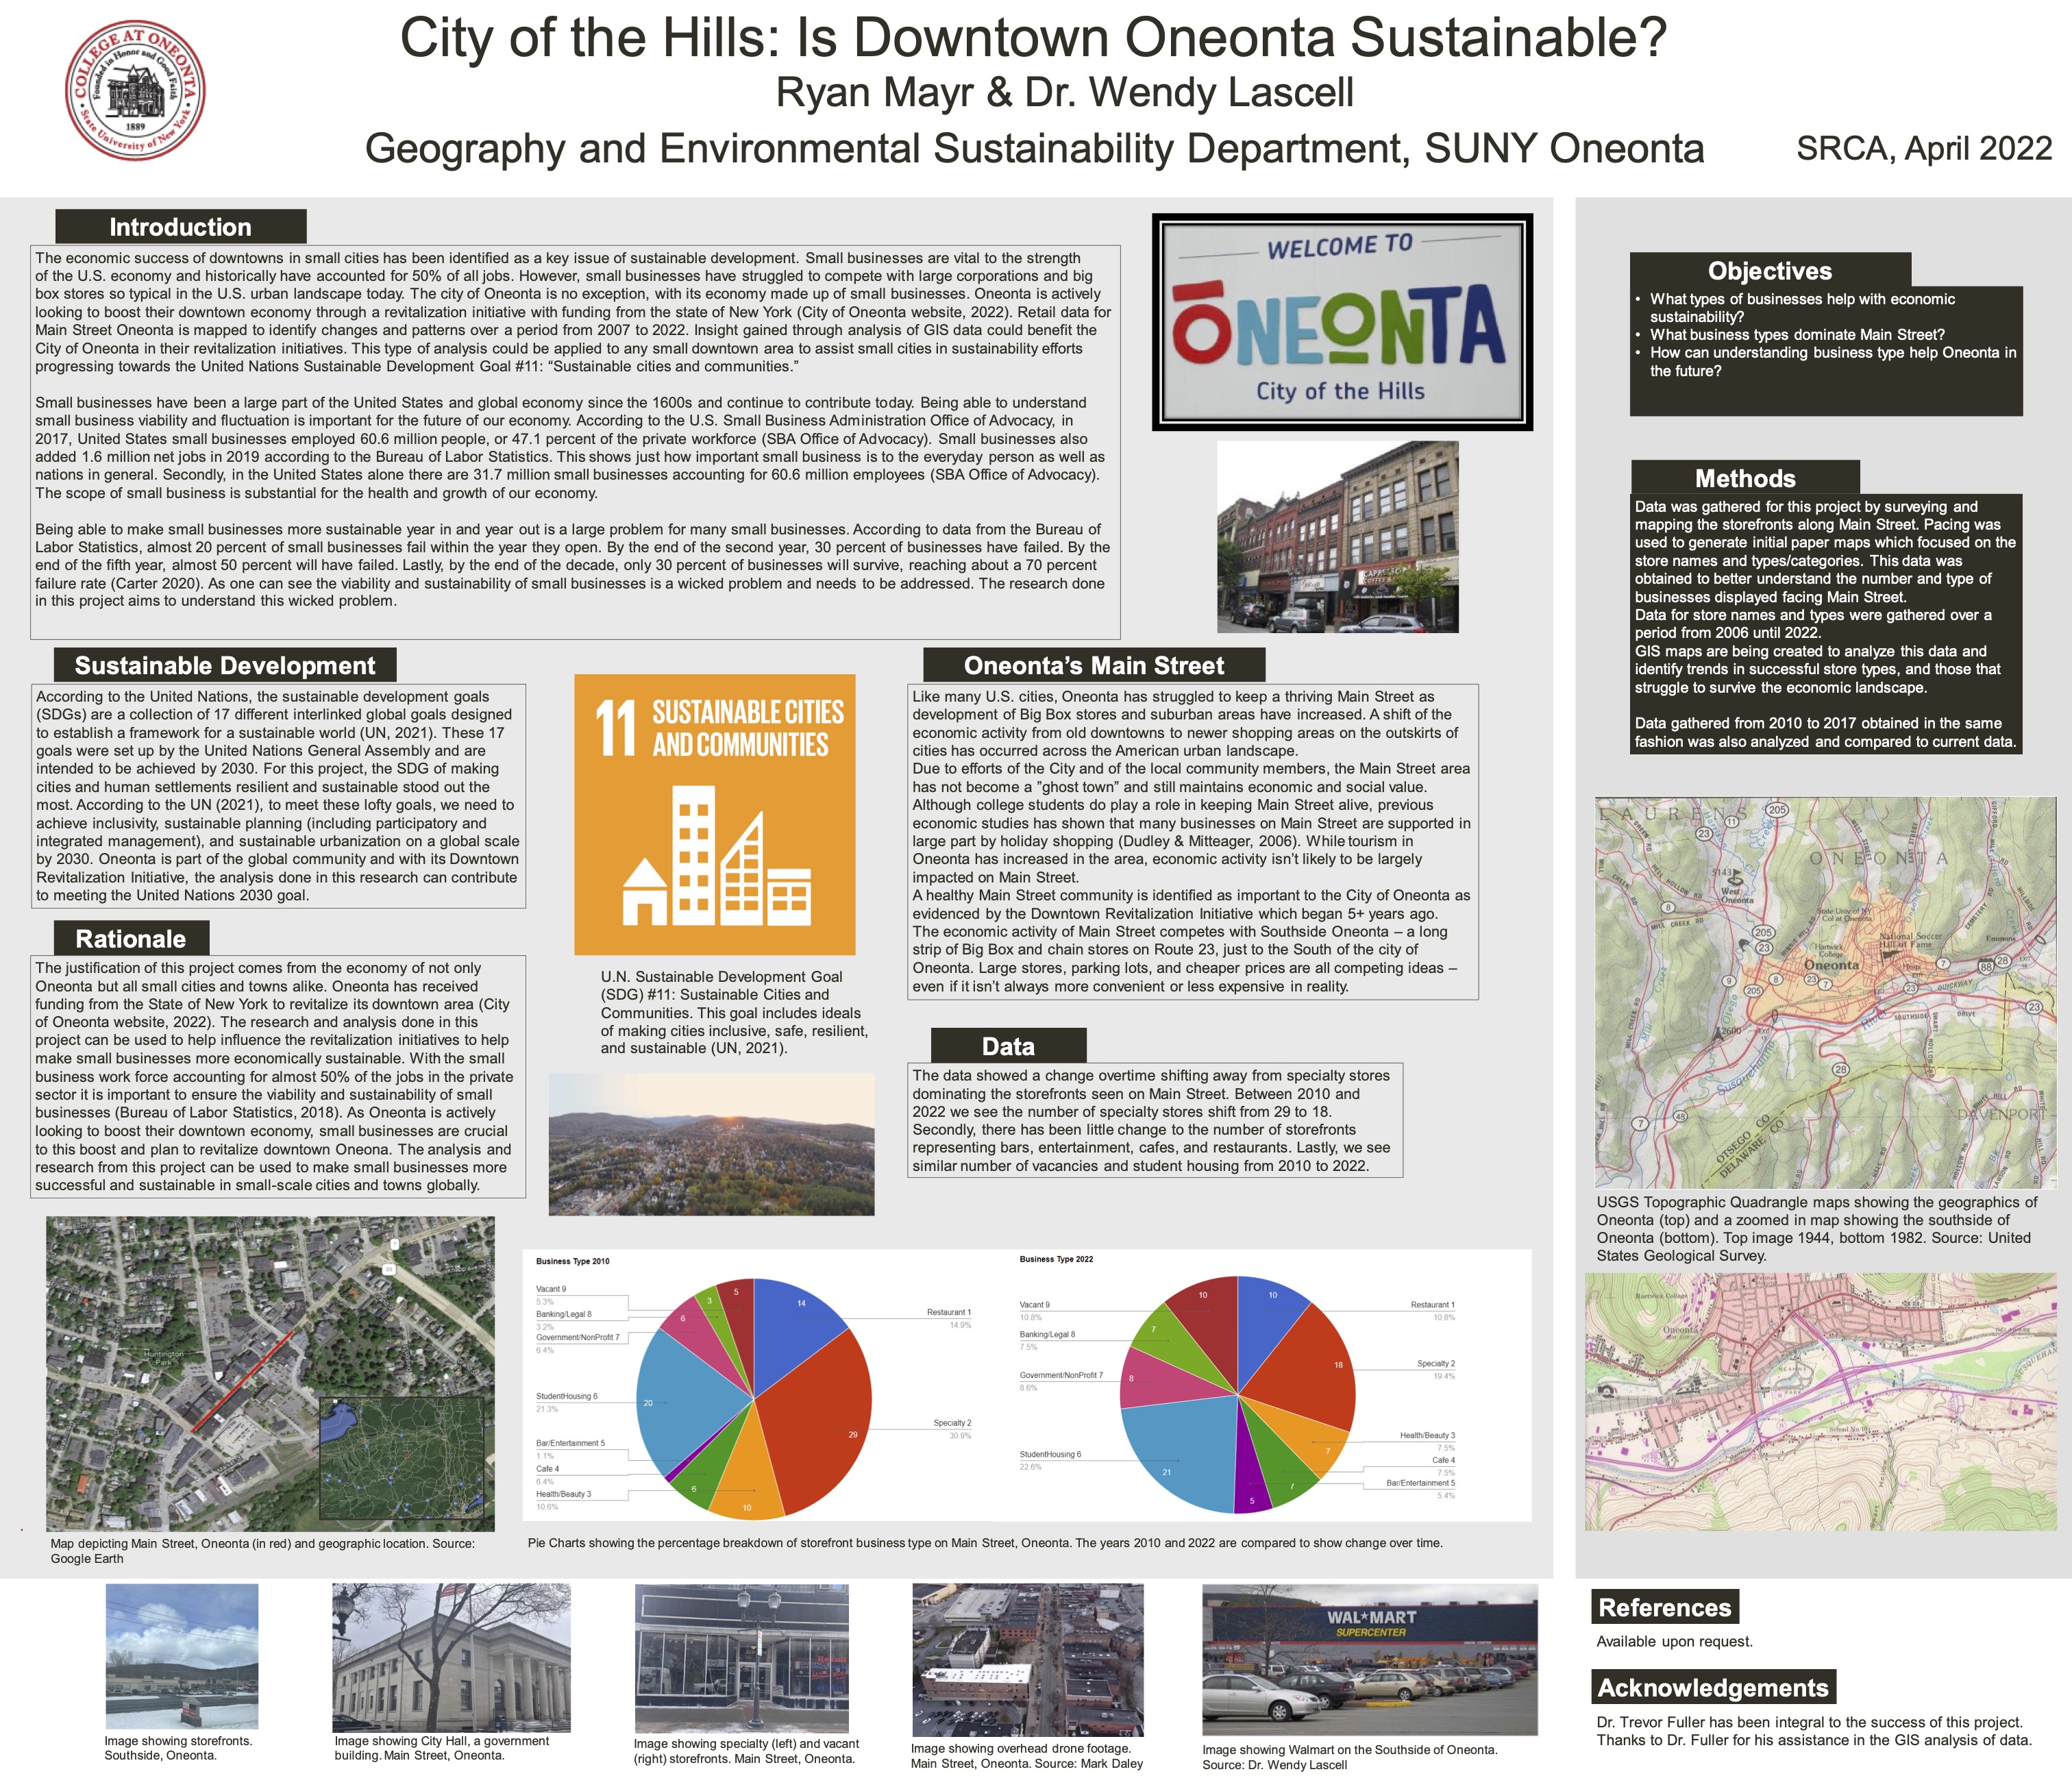The width and height of the screenshot is (2072, 1776).
Task: Click the SDG #11 caption under the orange graphic
Action: [735, 1012]
